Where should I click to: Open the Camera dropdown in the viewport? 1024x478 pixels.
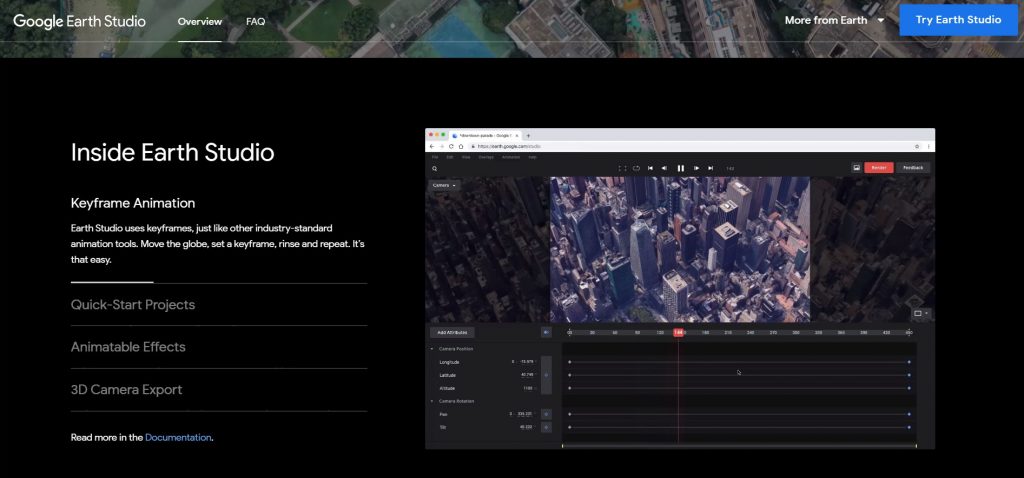[x=443, y=185]
